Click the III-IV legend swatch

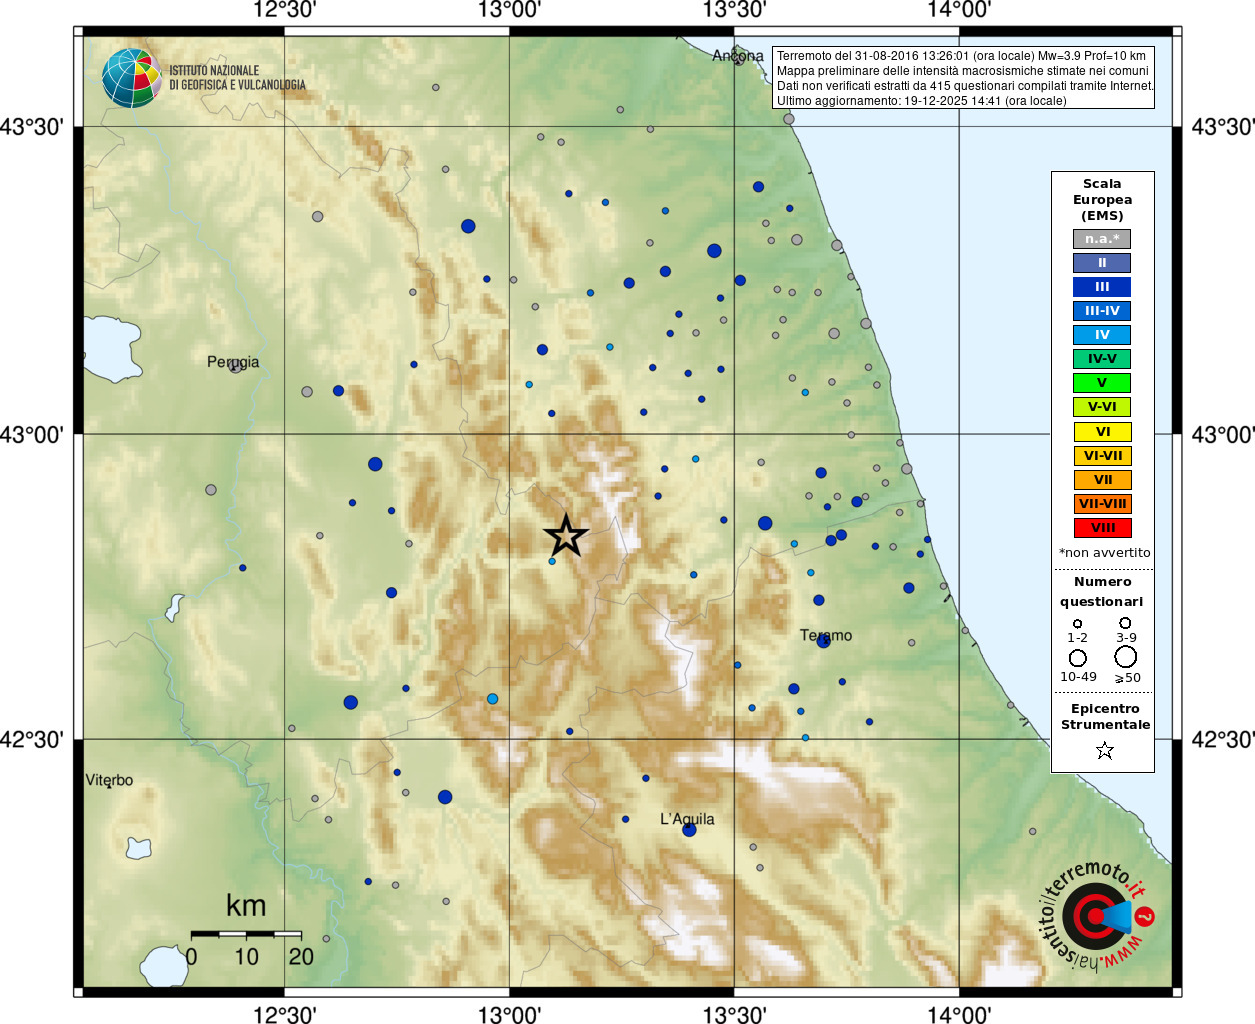[1102, 311]
